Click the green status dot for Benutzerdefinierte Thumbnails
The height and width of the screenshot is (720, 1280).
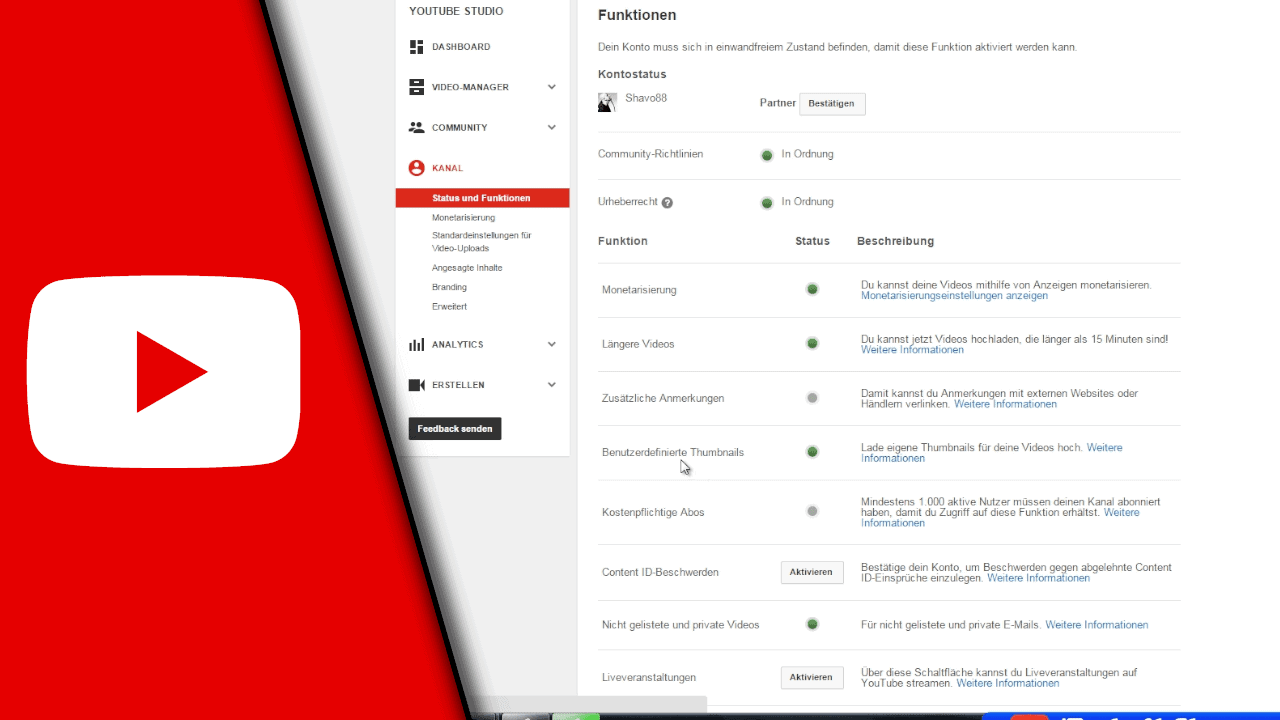pos(812,452)
